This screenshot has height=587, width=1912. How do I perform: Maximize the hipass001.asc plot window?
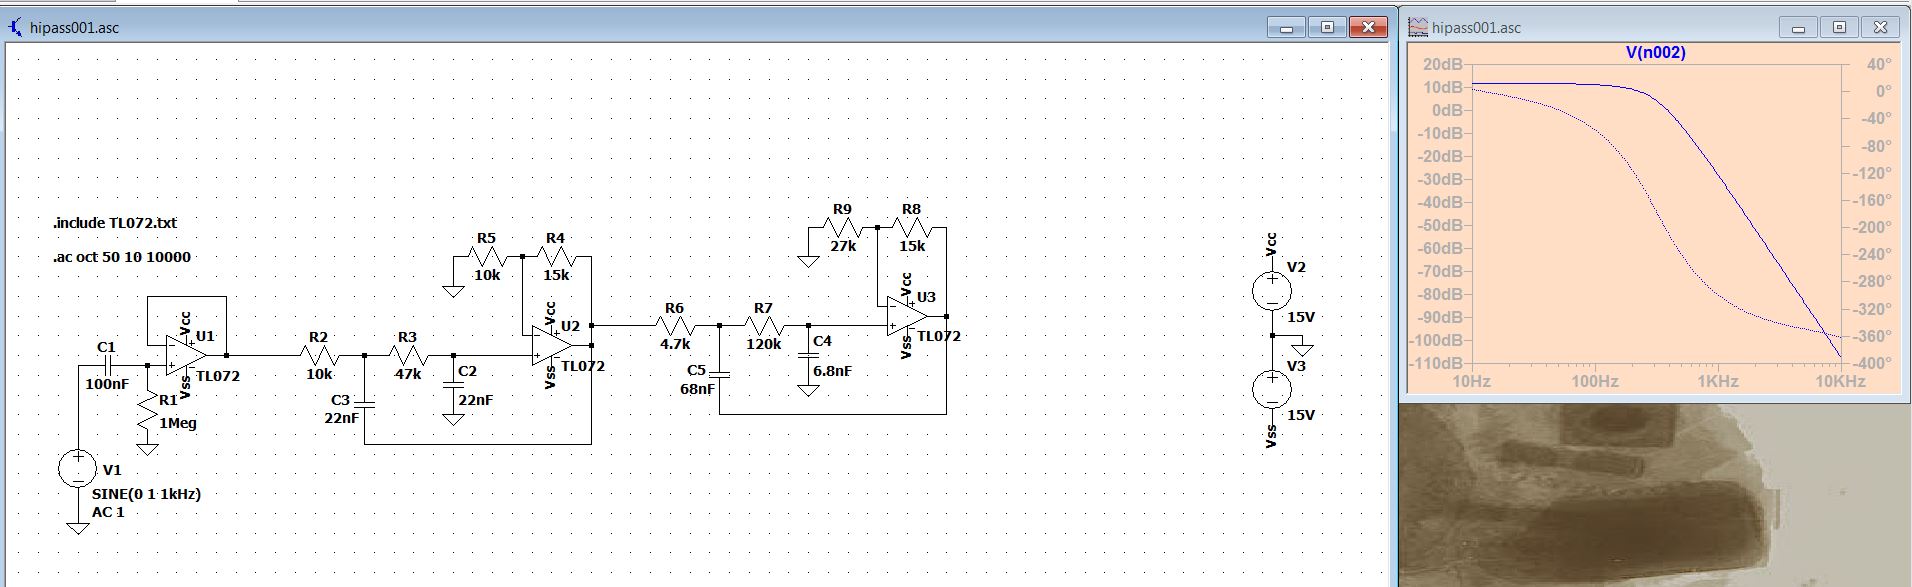coord(1839,28)
